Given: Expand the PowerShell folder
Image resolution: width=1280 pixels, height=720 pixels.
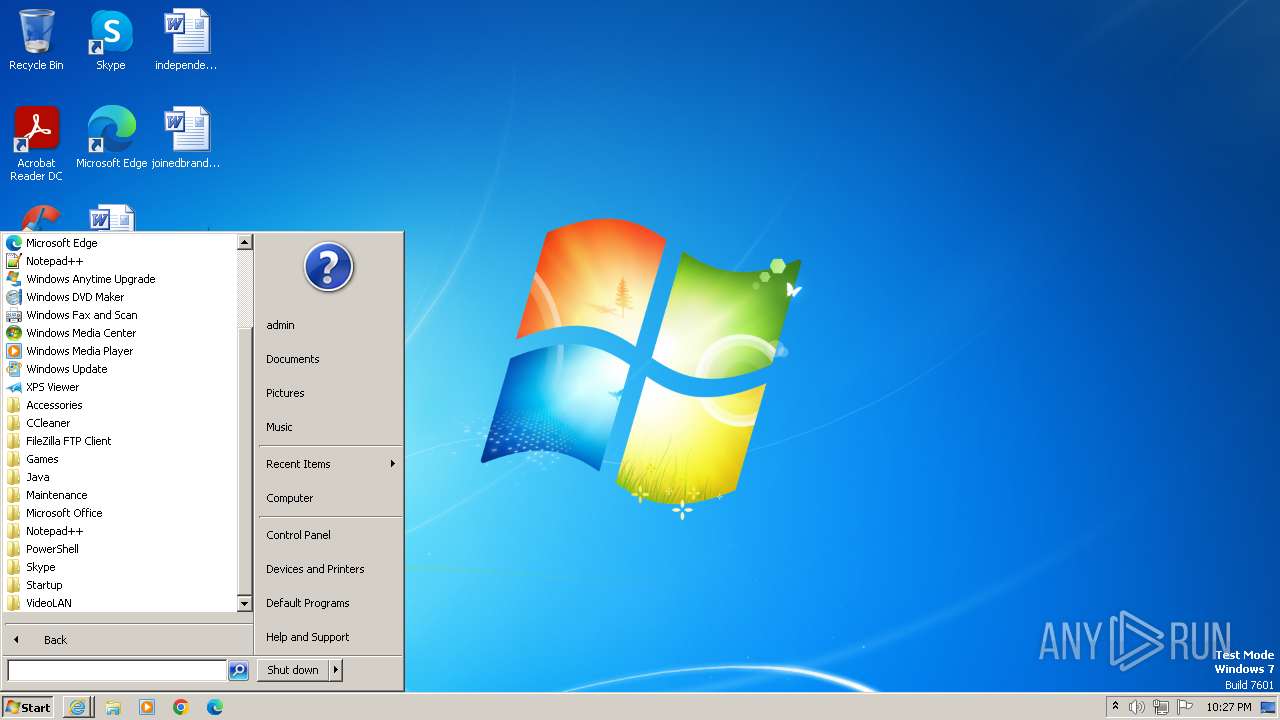Looking at the screenshot, I should pos(120,549).
